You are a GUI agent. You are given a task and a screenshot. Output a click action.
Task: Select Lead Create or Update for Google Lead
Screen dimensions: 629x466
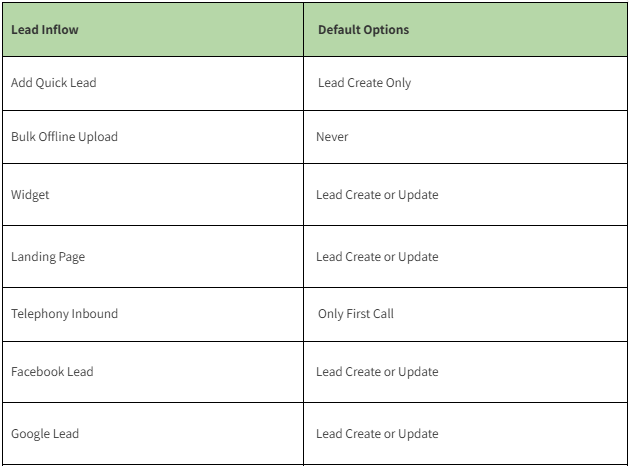click(377, 434)
